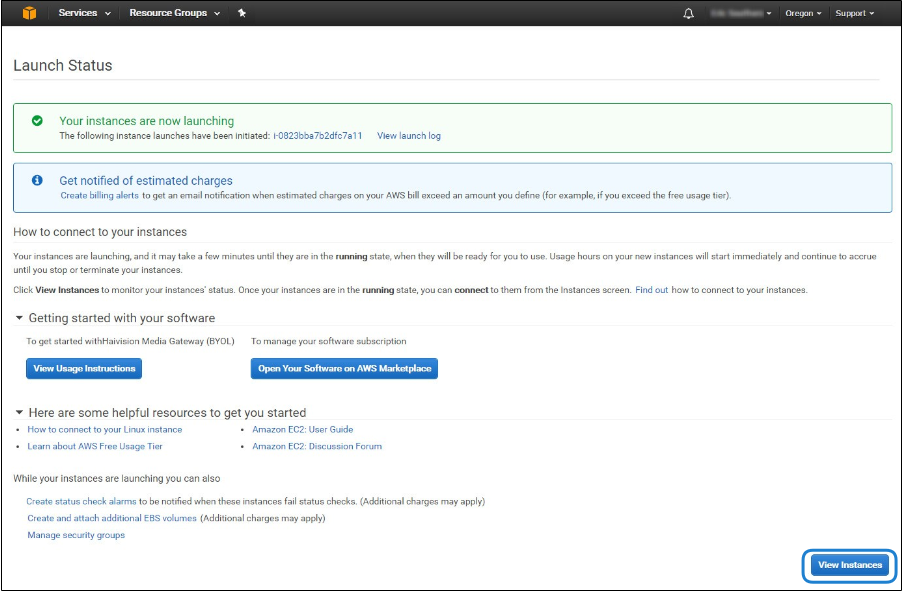Click Open Your Software on AWS Marketplace

click(344, 369)
